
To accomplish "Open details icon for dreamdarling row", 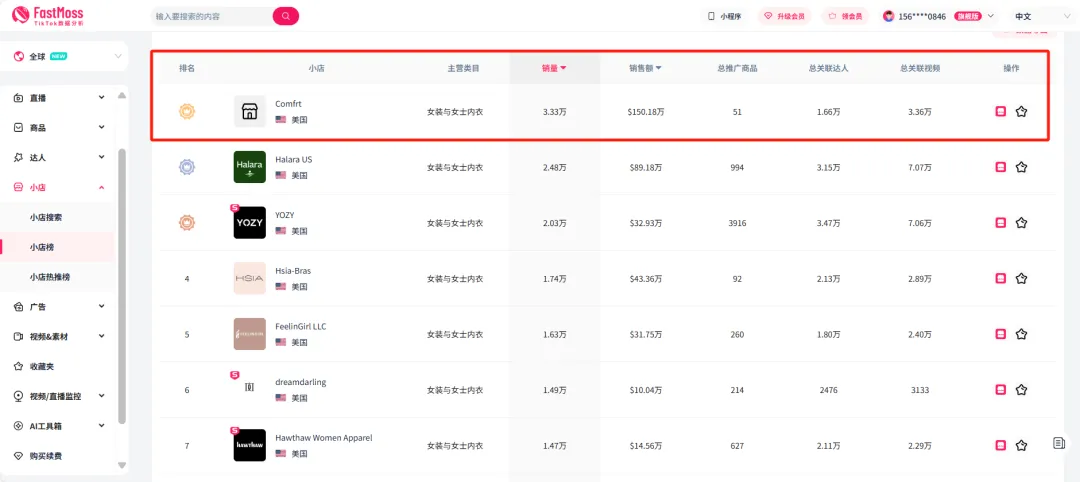I will (1001, 390).
